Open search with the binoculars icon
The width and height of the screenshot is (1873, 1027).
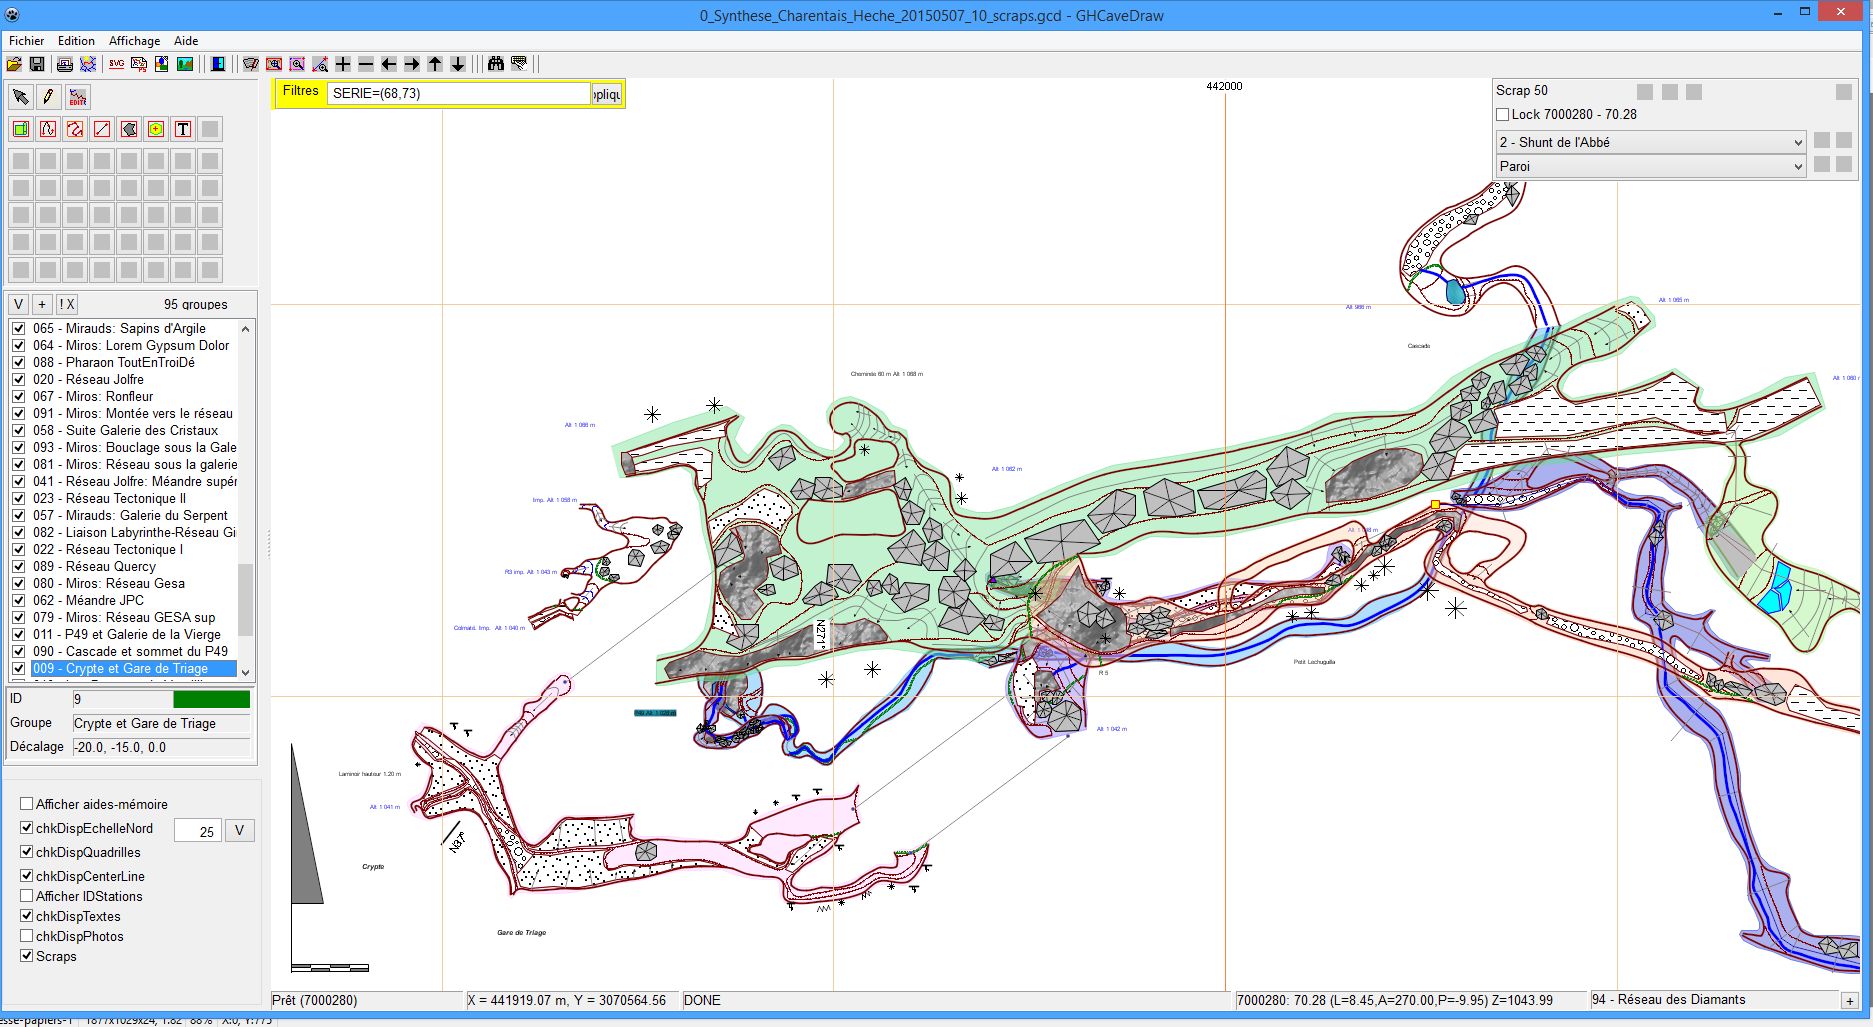496,64
